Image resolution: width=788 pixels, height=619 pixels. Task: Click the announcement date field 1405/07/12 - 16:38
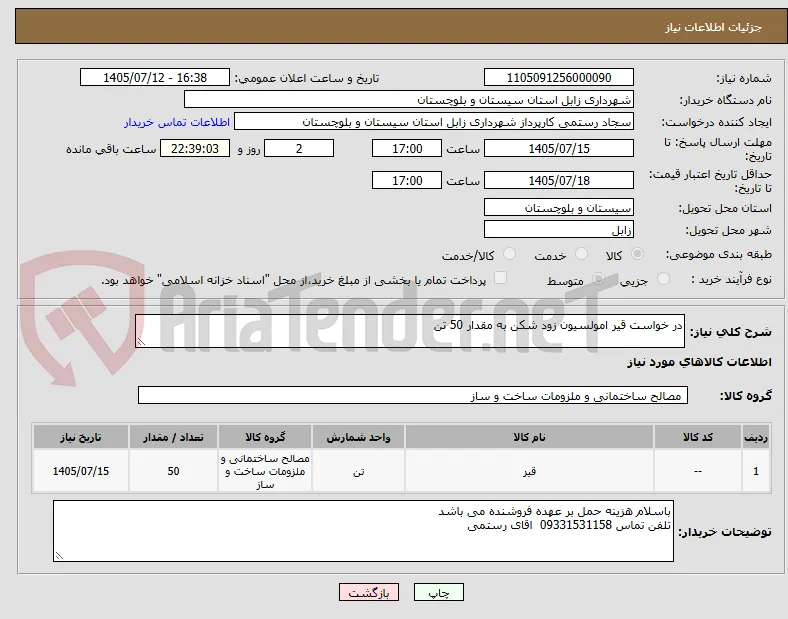click(x=155, y=77)
